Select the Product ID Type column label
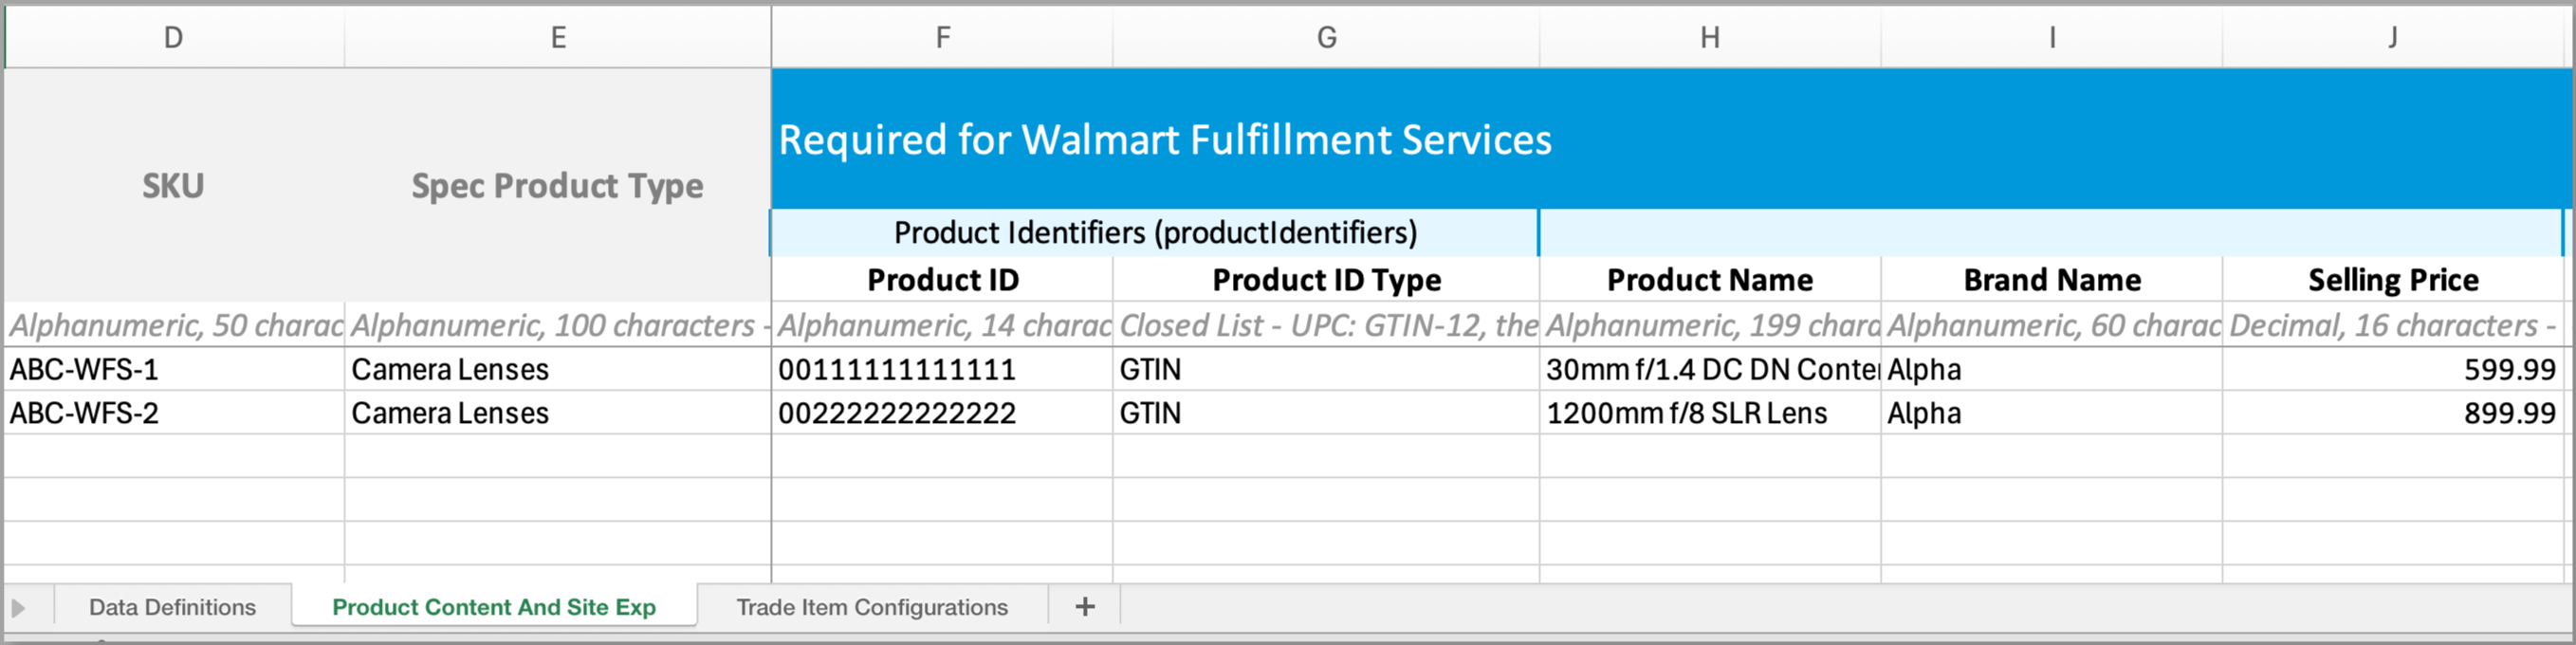The image size is (2576, 645). tap(1326, 280)
